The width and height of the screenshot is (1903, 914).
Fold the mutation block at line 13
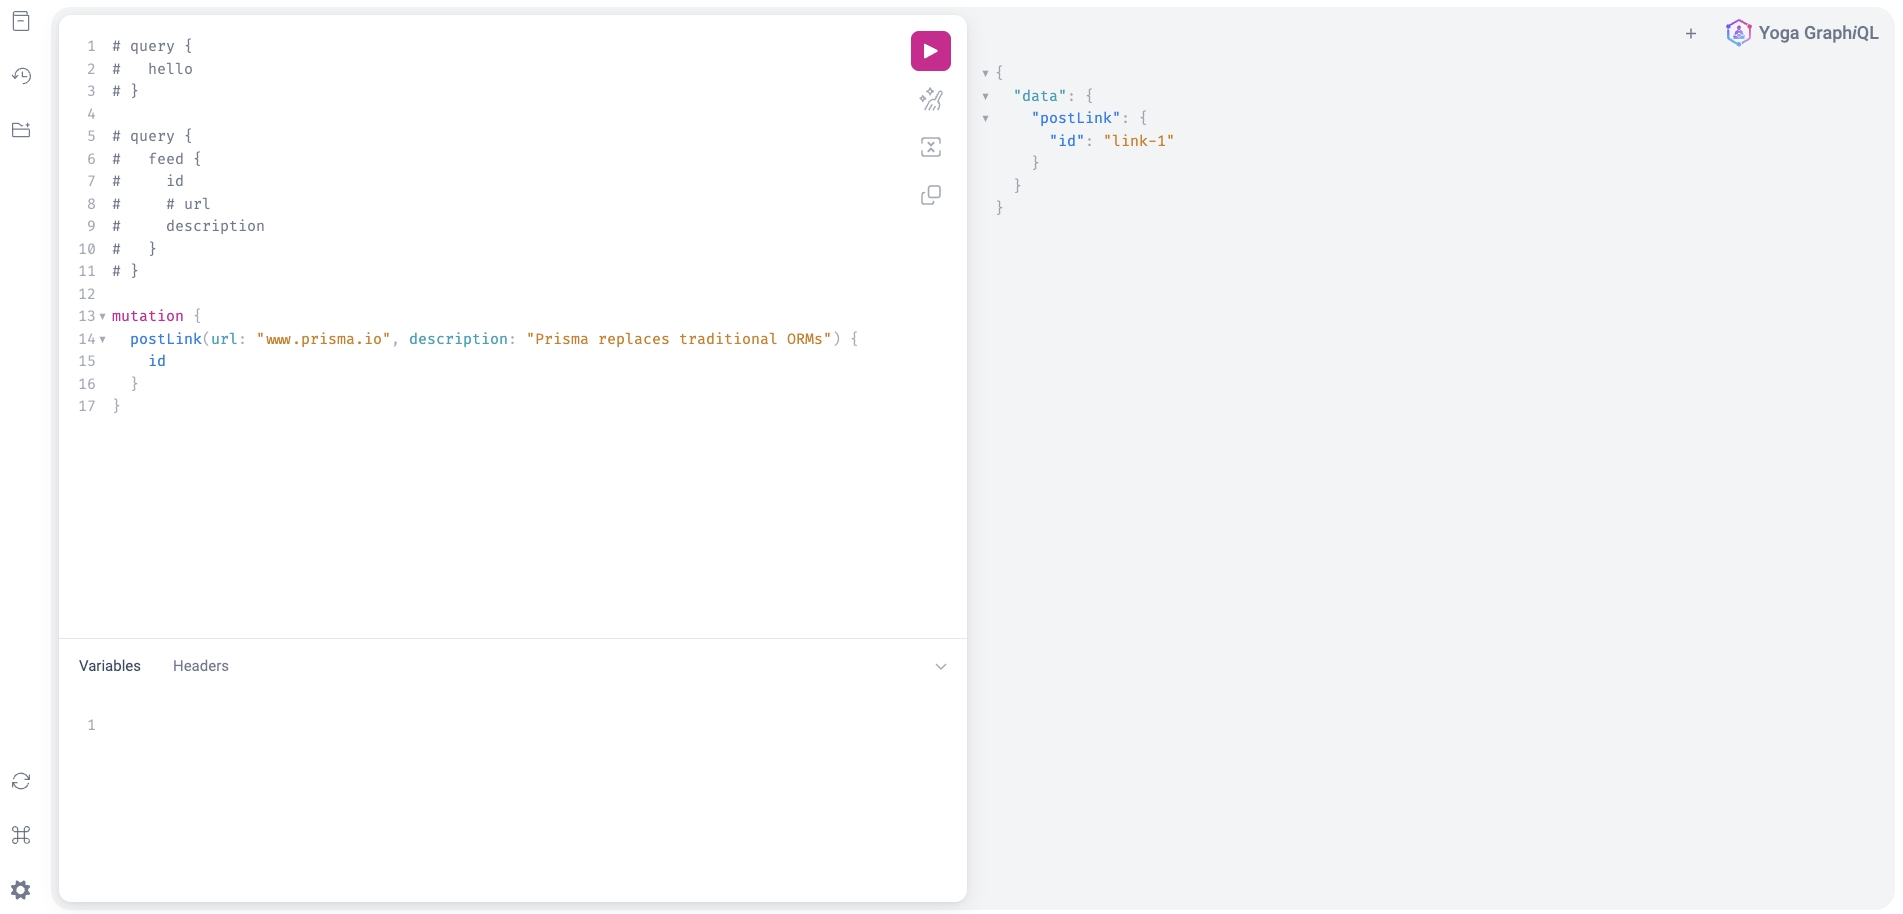102,316
